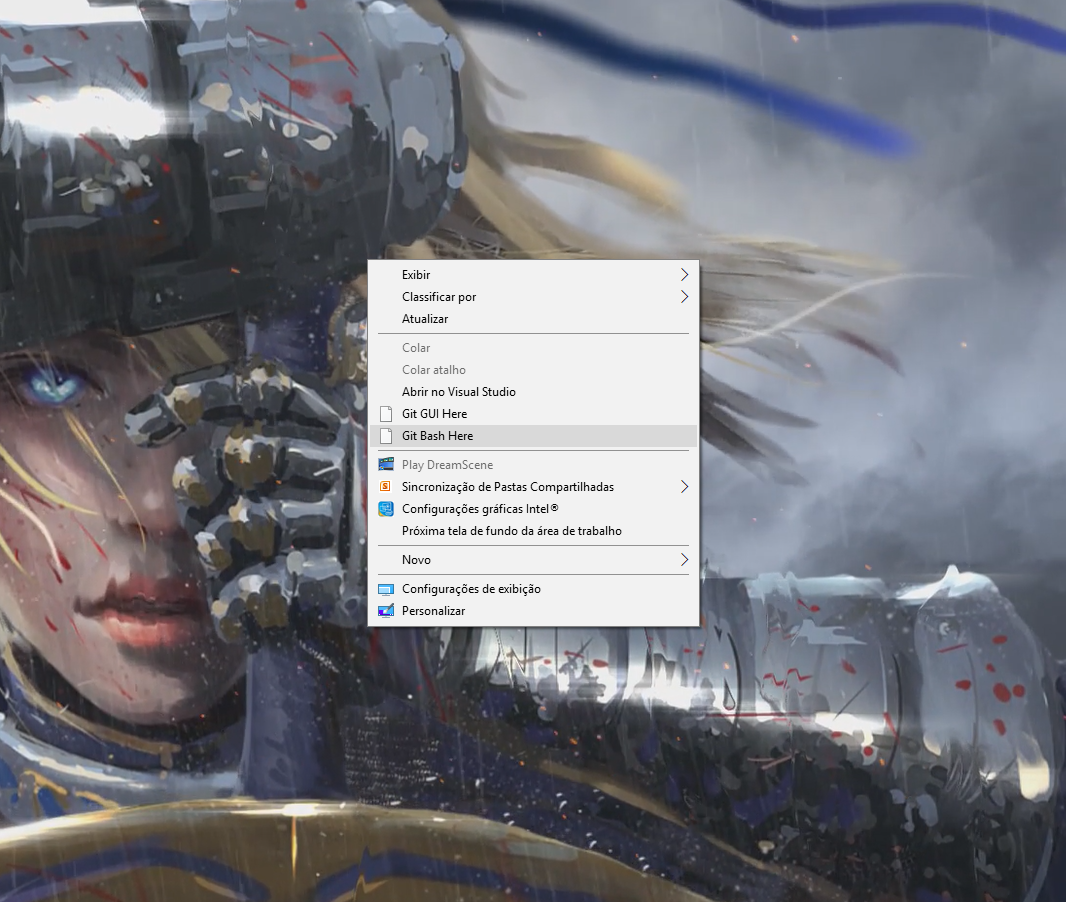The image size is (1066, 902).
Task: Click the Personalizar icon
Action: pos(385,611)
